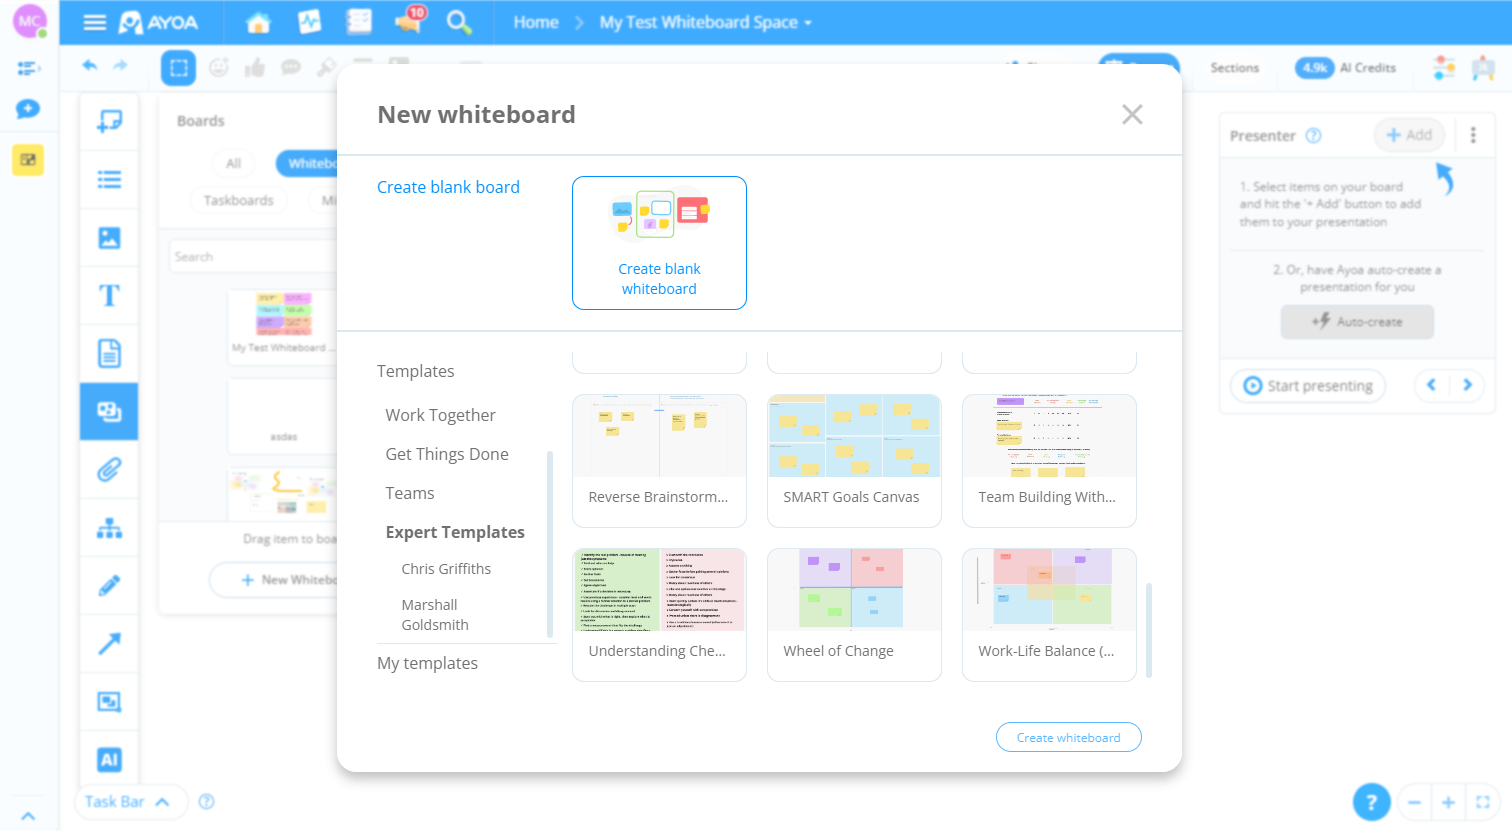This screenshot has width=1512, height=831.
Task: Open the comments speech bubble tool
Action: coord(291,67)
